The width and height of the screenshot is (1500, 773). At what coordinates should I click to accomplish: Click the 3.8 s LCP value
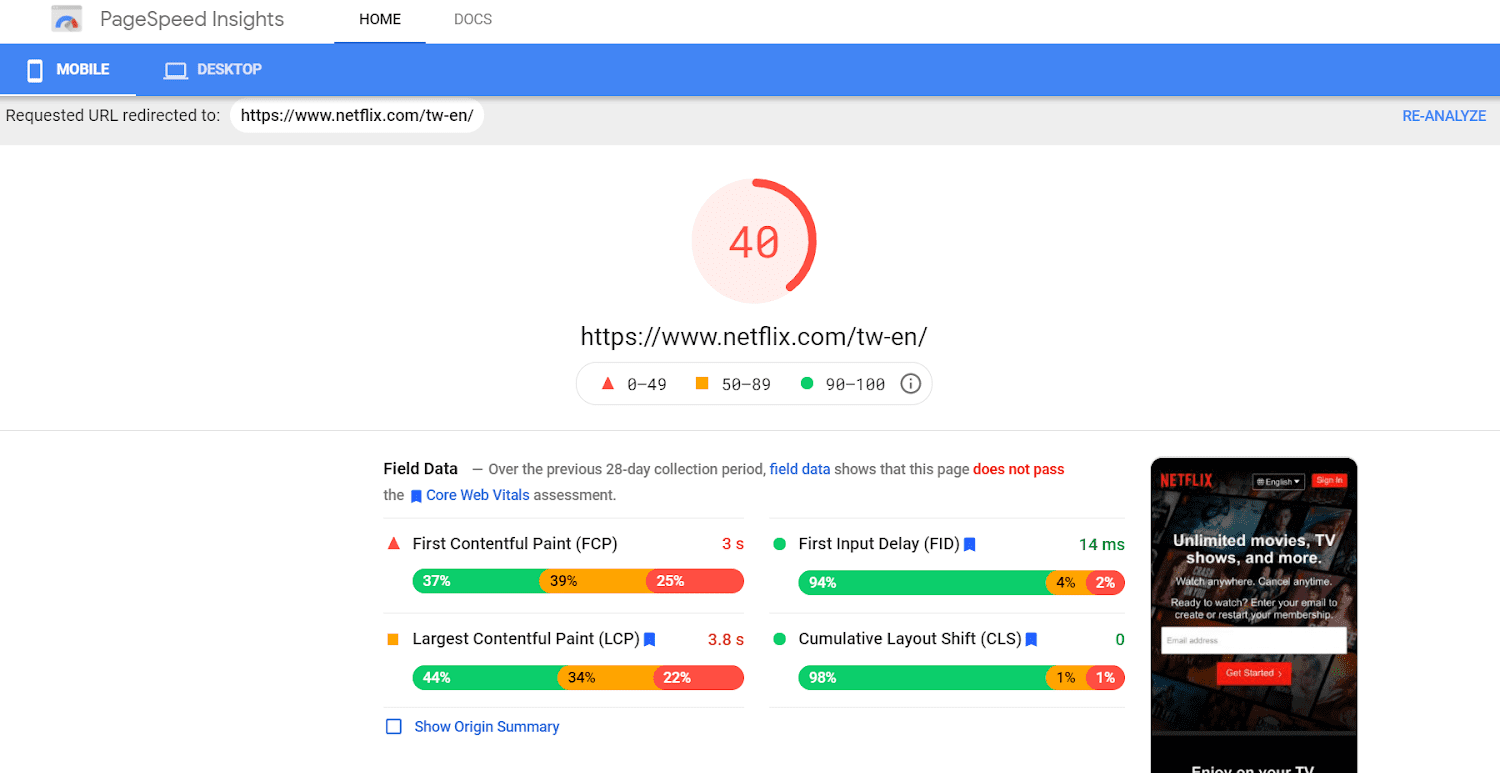pyautogui.click(x=726, y=639)
